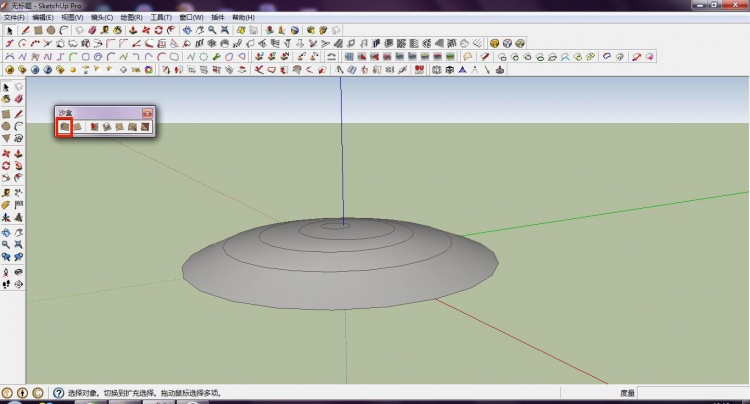Screen dimensions: 750x404
Task: Choose Rotate tool in the left palette
Action: (6, 165)
